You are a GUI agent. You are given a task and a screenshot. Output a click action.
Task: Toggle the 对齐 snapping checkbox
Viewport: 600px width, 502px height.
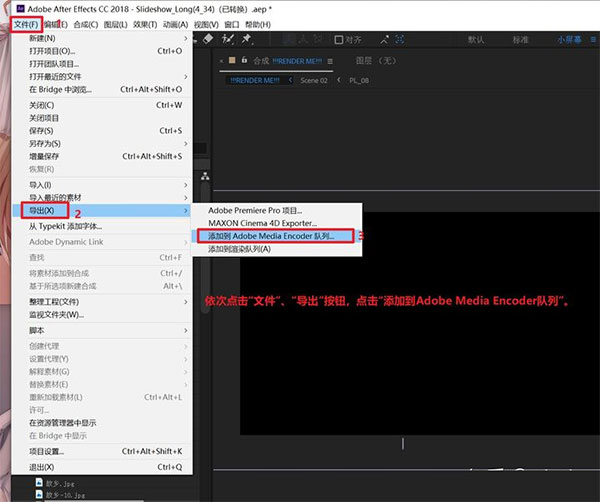click(338, 41)
